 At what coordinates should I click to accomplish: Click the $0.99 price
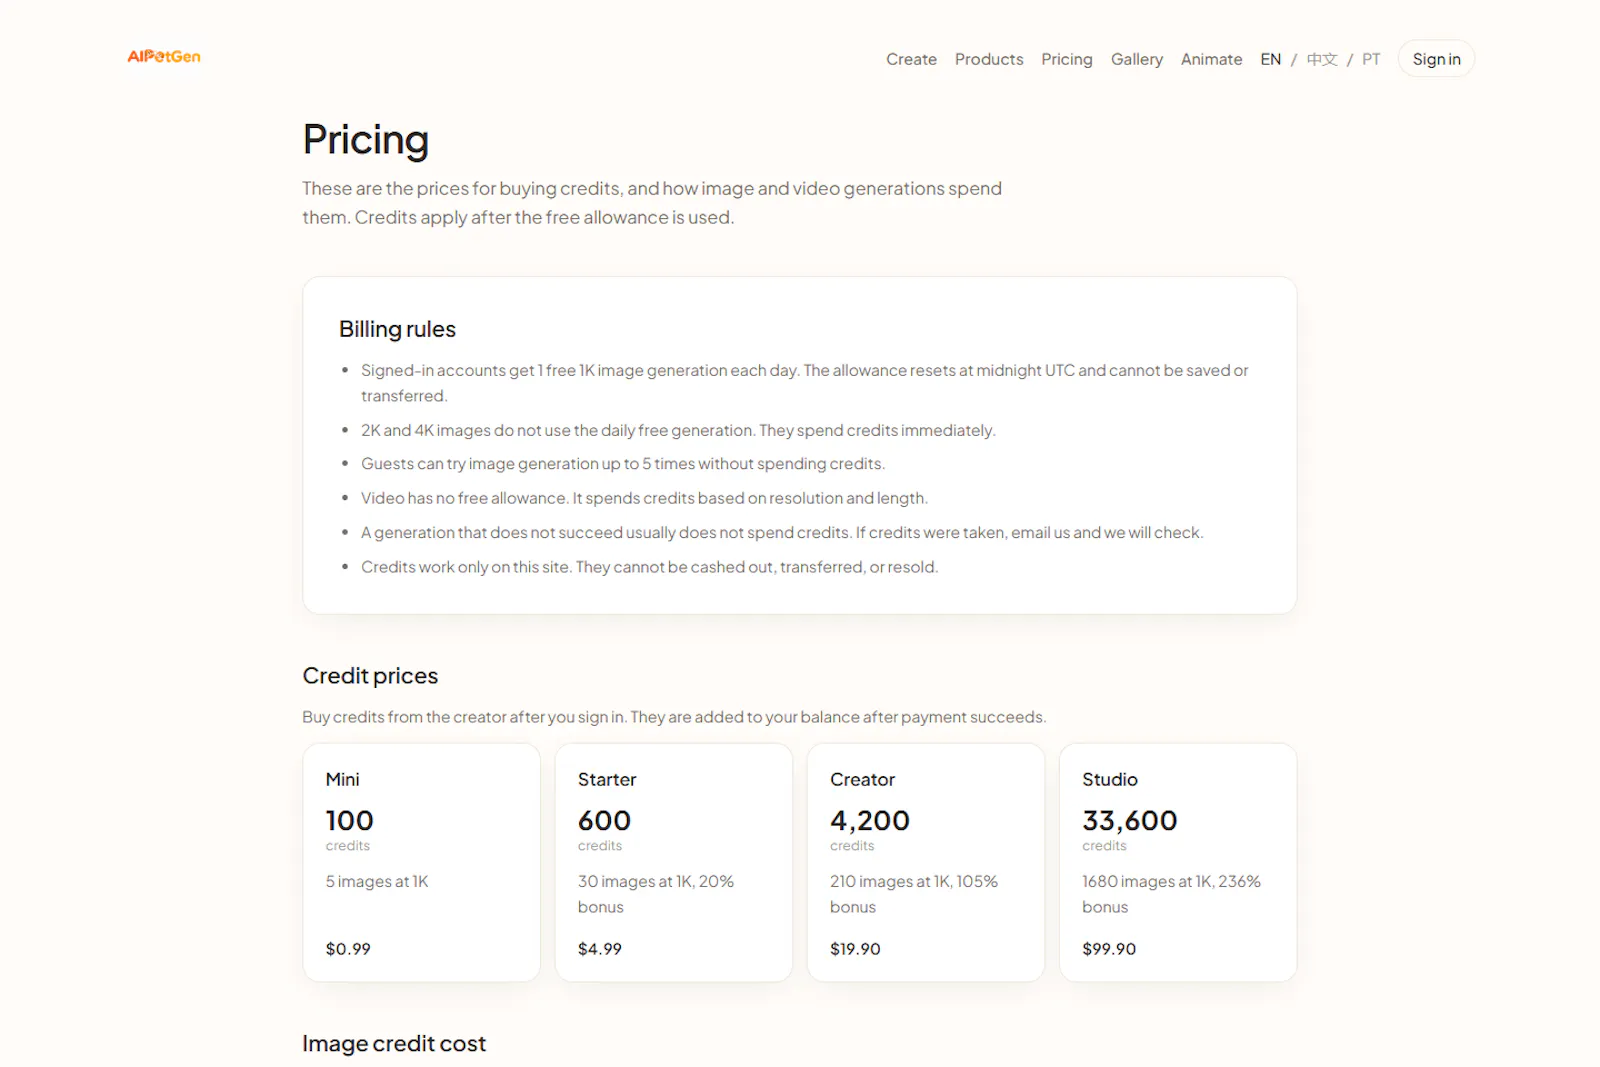click(x=348, y=949)
